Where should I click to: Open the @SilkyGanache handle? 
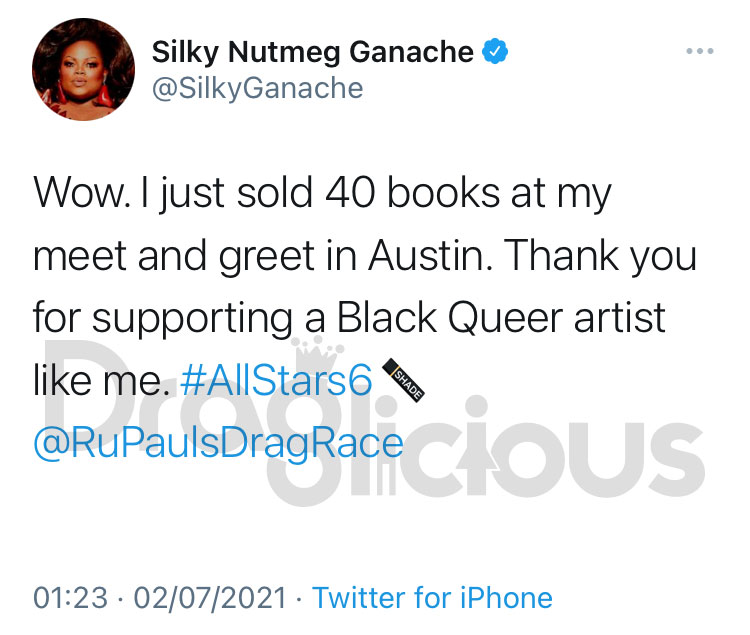pos(257,88)
